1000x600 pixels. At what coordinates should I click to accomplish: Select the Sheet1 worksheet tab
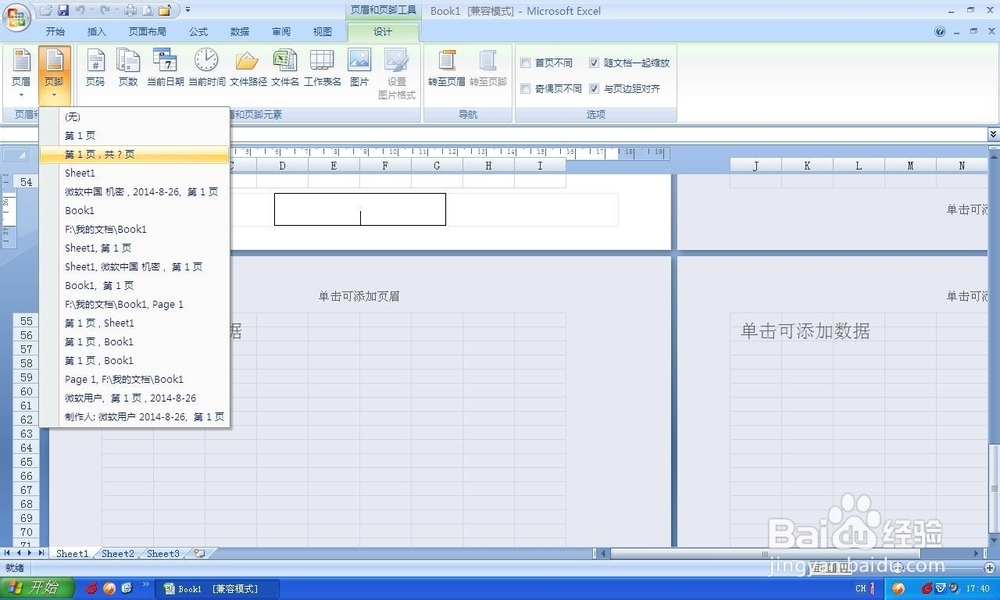click(x=72, y=553)
